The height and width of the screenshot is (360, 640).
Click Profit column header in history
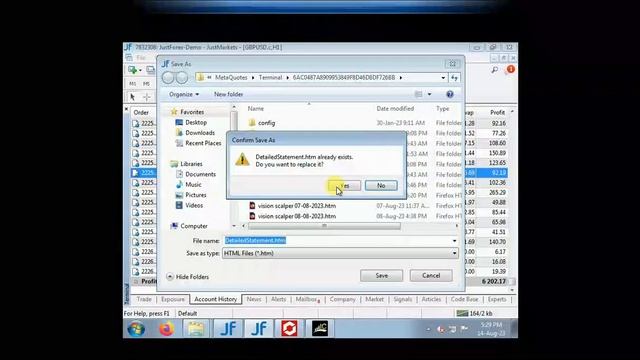[x=498, y=112]
